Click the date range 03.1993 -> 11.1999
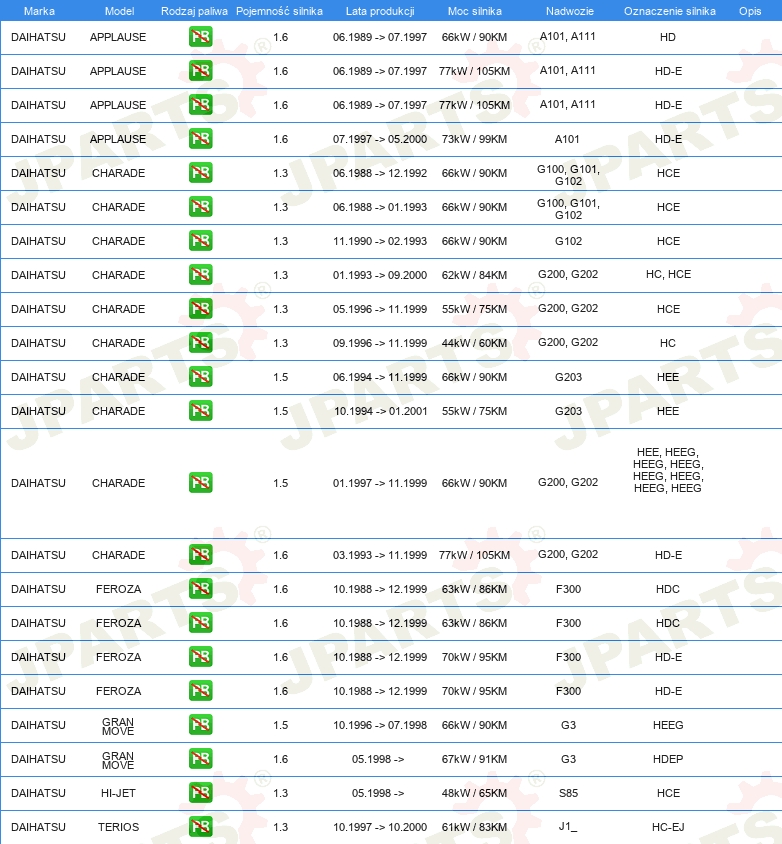Viewport: 782px width, 844px height. coord(380,555)
